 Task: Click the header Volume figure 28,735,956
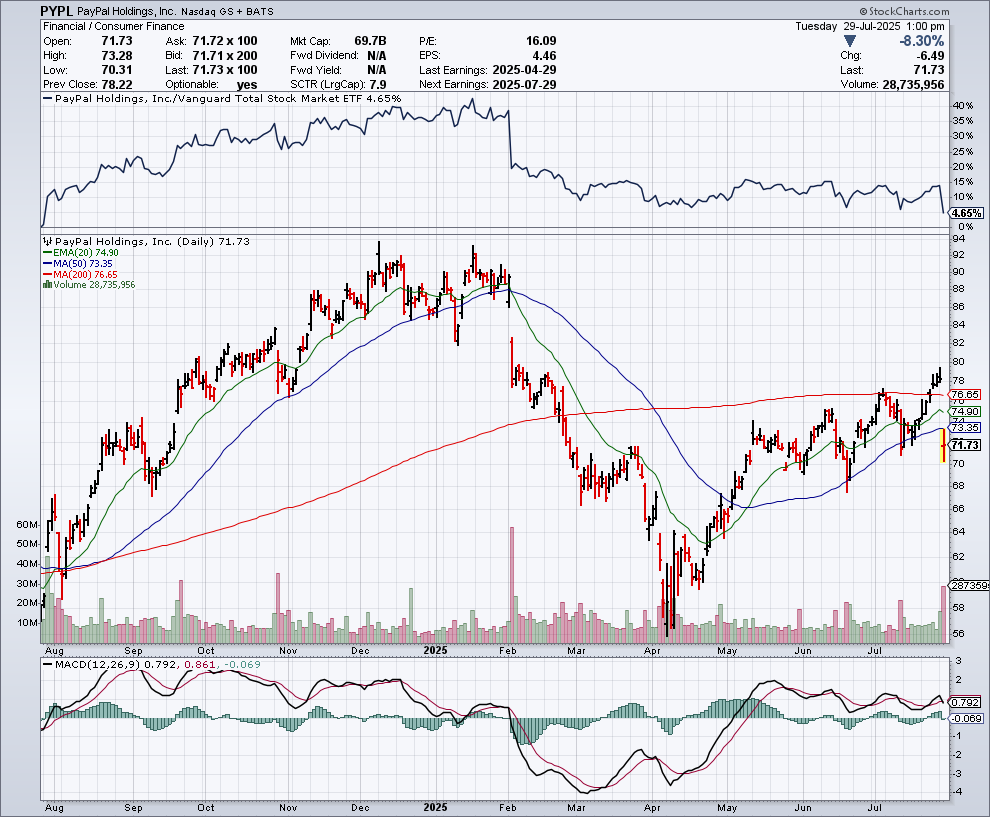[x=913, y=85]
